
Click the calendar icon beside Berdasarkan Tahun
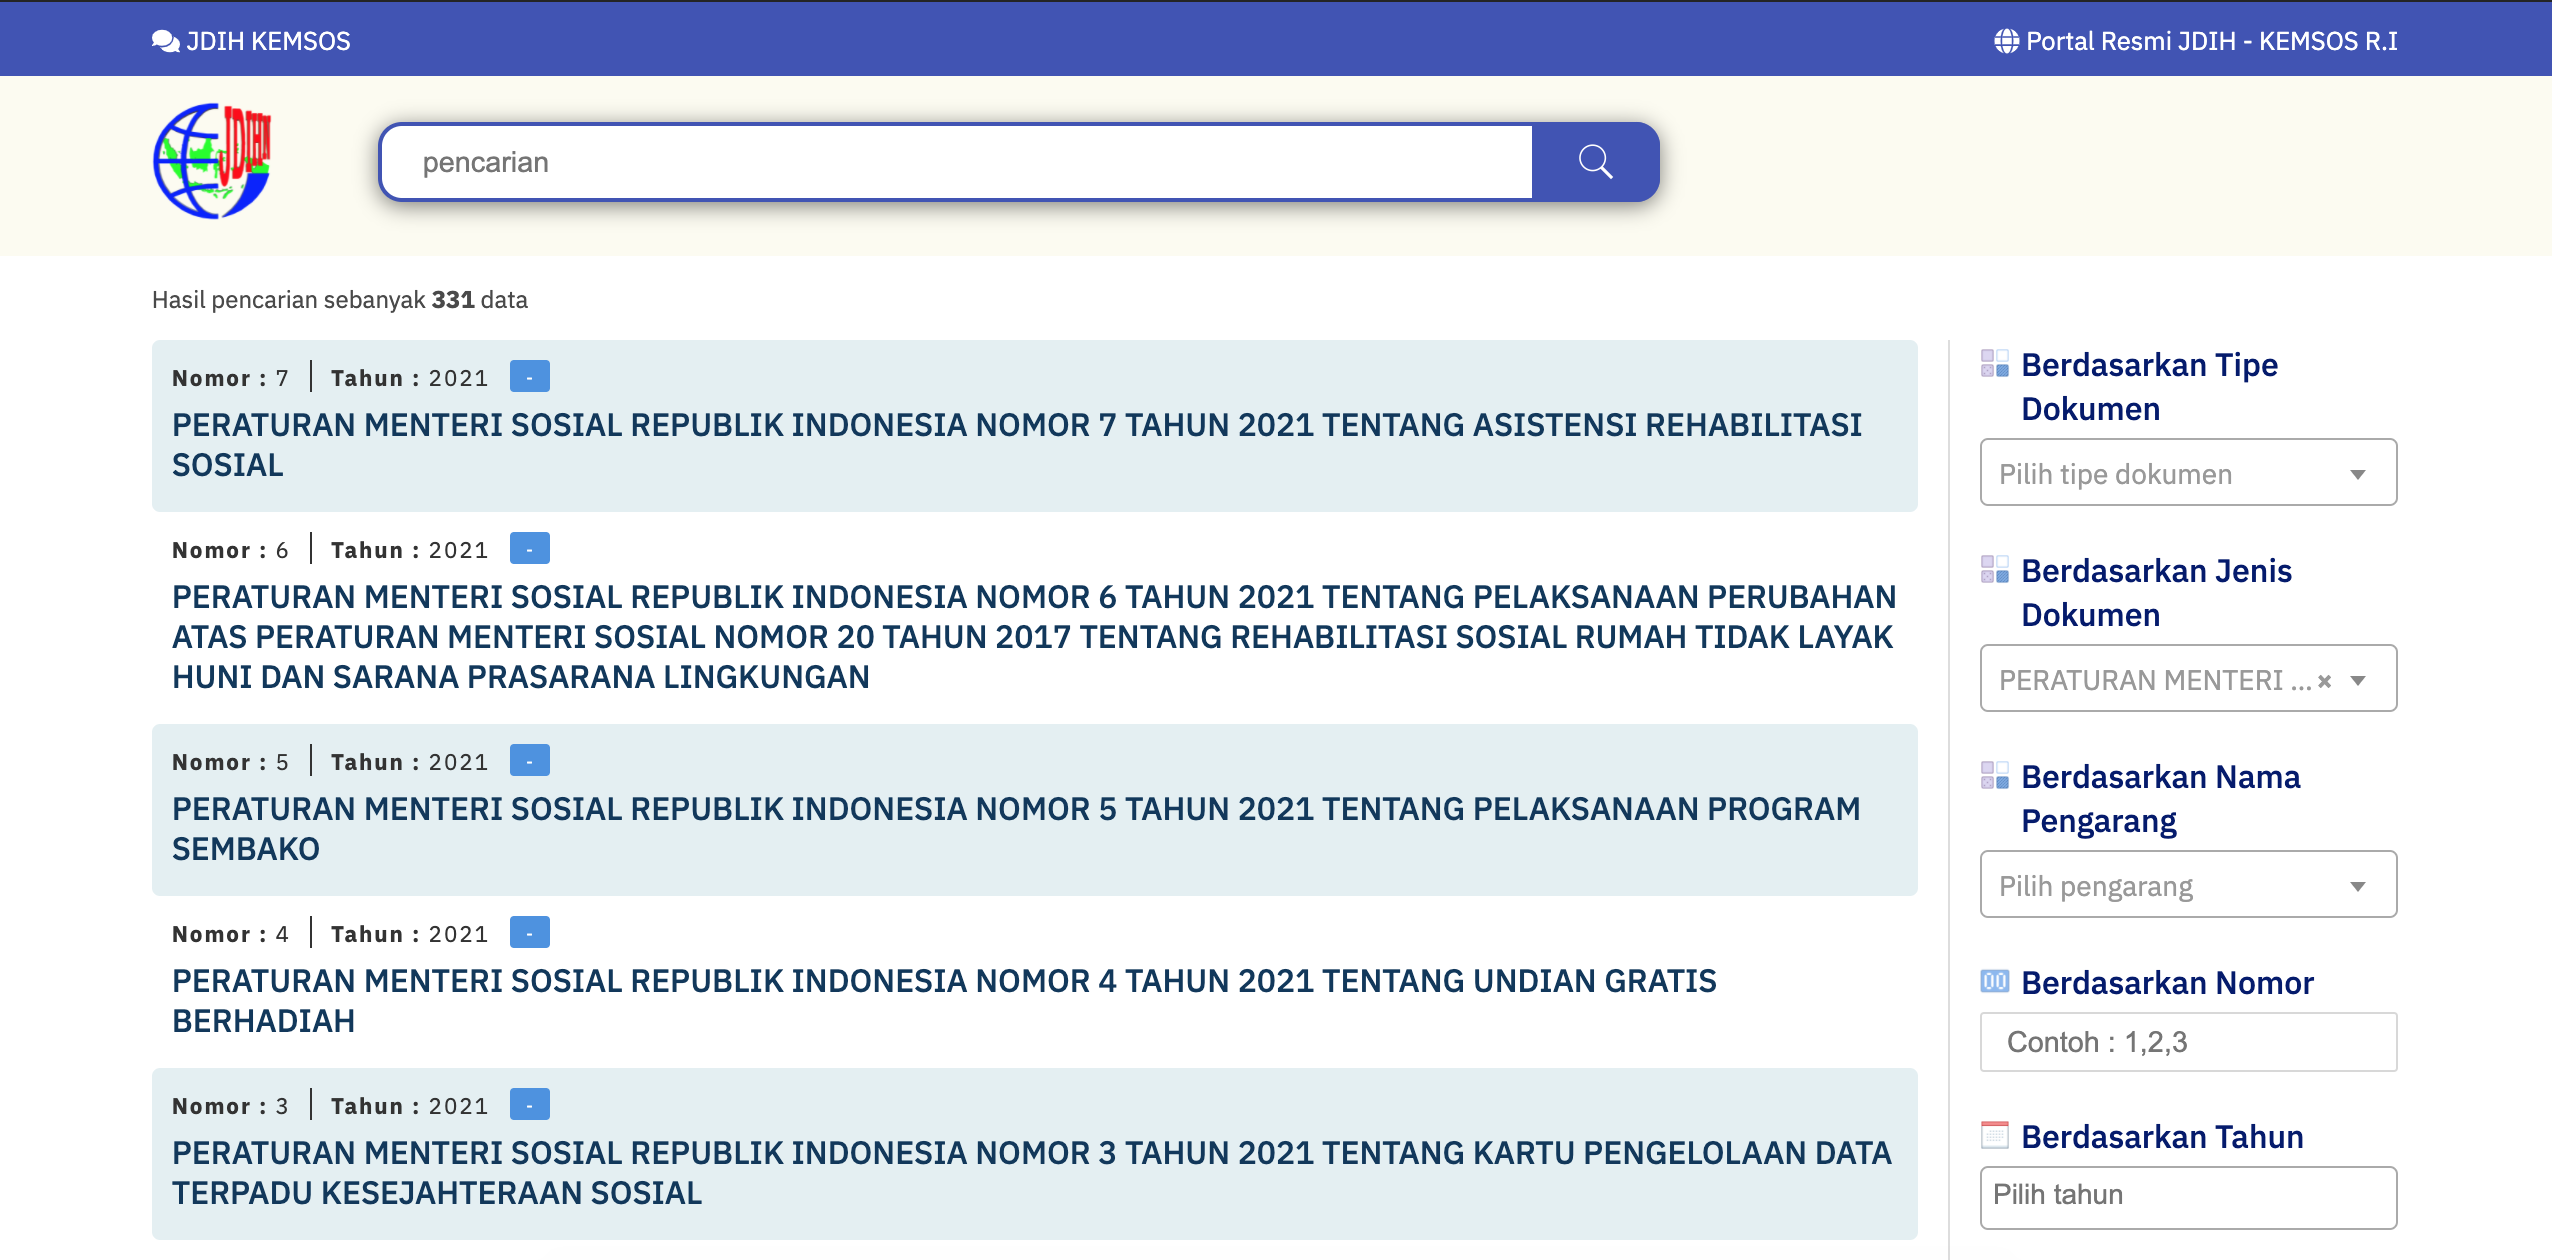pos(1995,1136)
